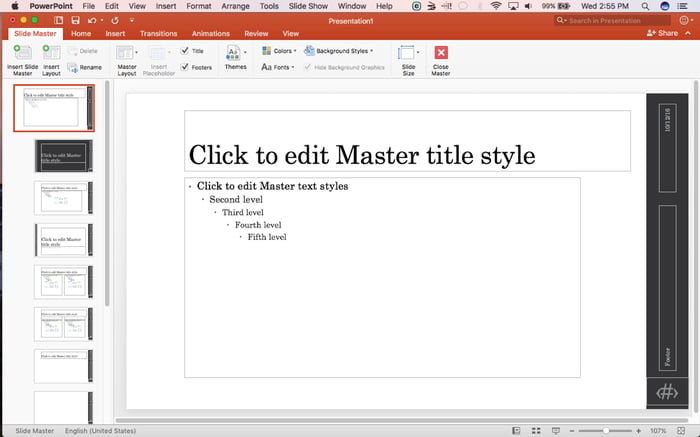Image resolution: width=700 pixels, height=437 pixels.
Task: Click the 'Second level' text line
Action: click(236, 200)
